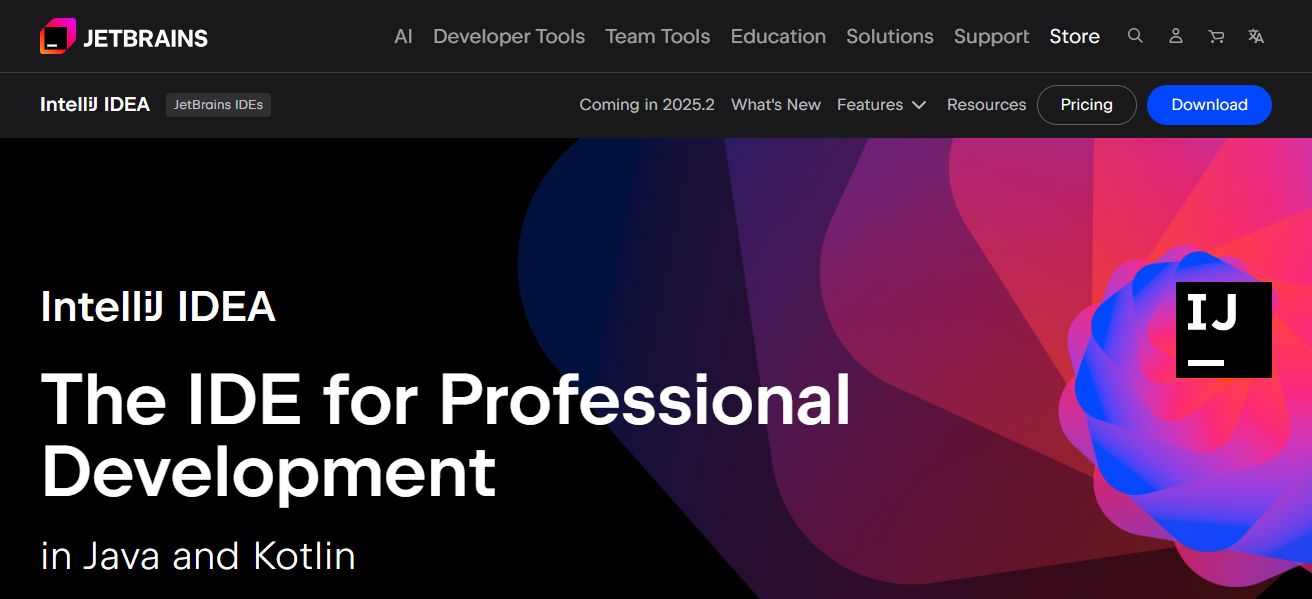The height and width of the screenshot is (599, 1312).
Task: Open the Education menu
Action: coord(778,36)
